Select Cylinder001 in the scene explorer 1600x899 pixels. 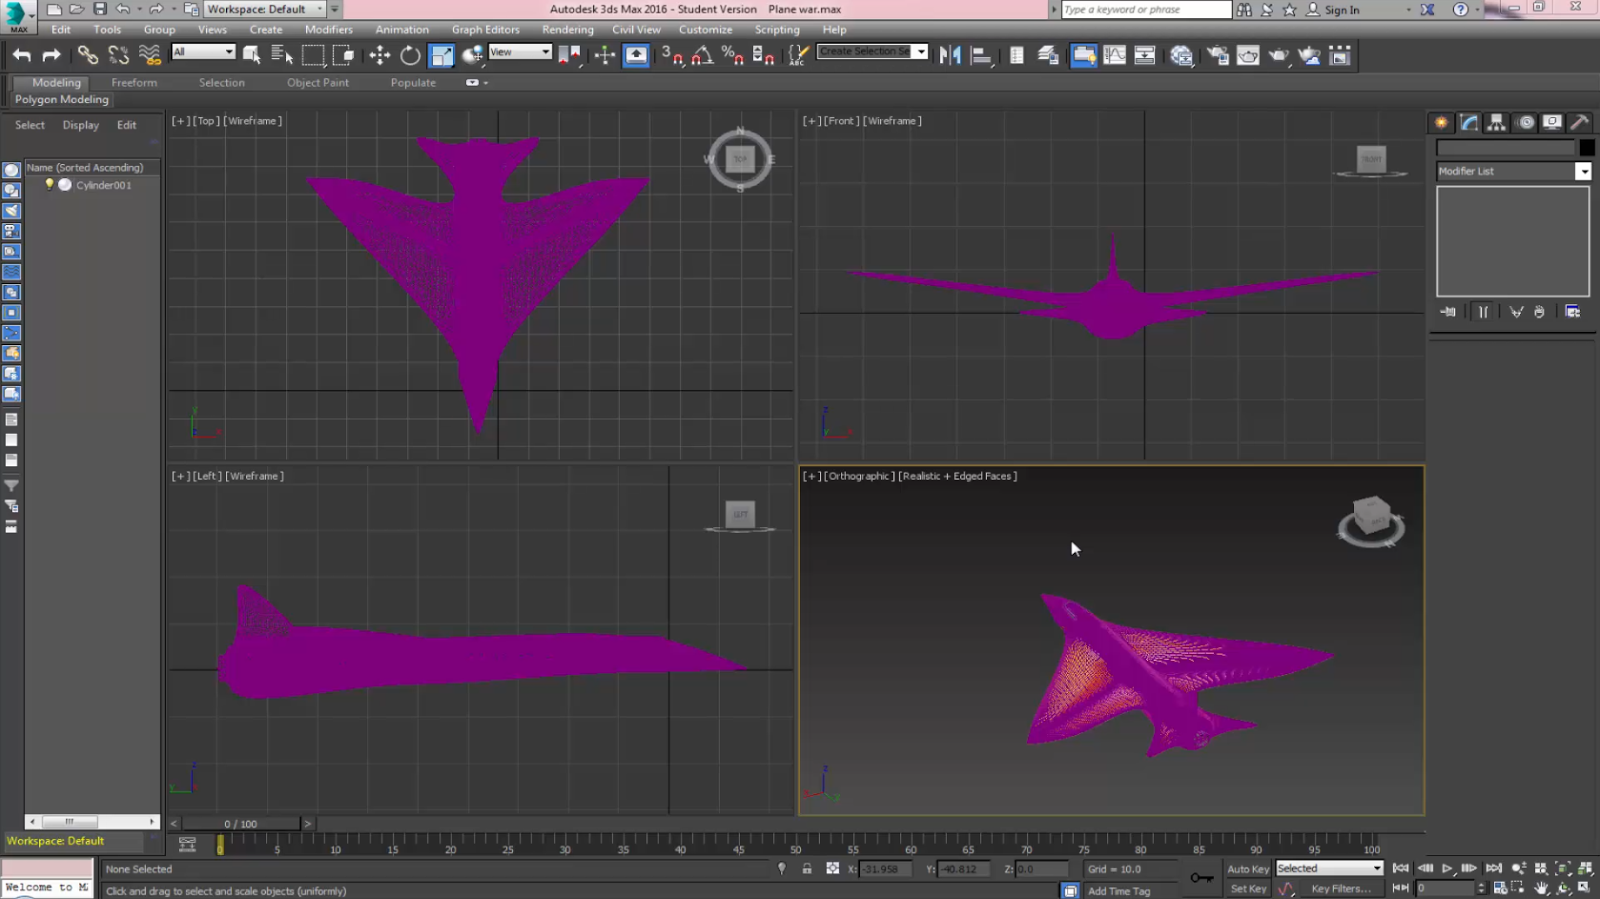pyautogui.click(x=103, y=185)
